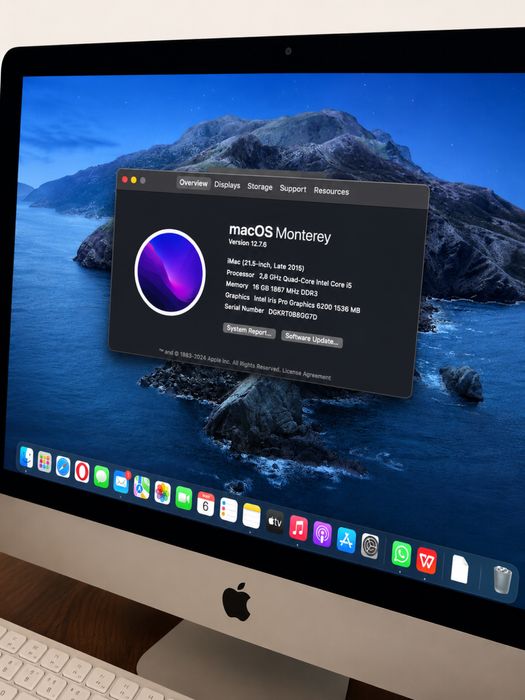Click the macOS Monterey logo image

click(x=170, y=272)
